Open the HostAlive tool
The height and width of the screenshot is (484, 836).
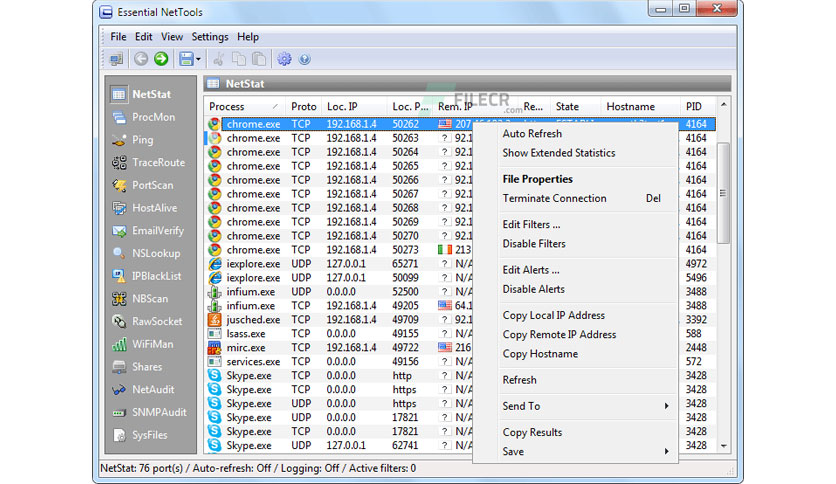tap(144, 208)
